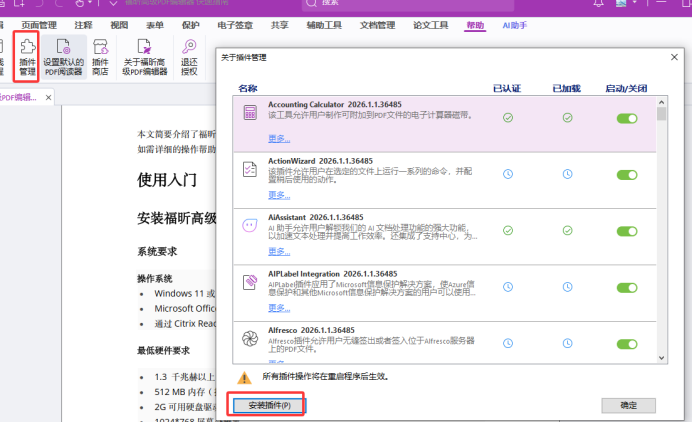Open the AI助手 ribbon tab
Viewport: 693px width, 422px height.
[515, 26]
